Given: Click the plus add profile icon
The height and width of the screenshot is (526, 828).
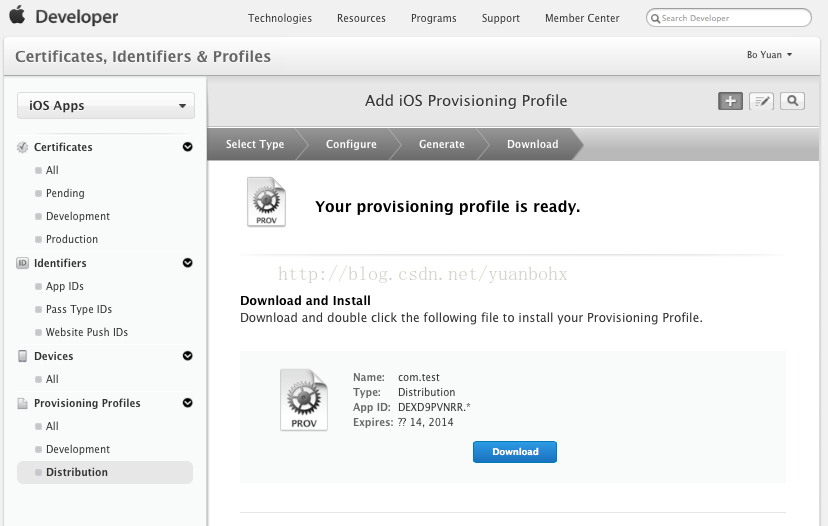Looking at the screenshot, I should [730, 101].
